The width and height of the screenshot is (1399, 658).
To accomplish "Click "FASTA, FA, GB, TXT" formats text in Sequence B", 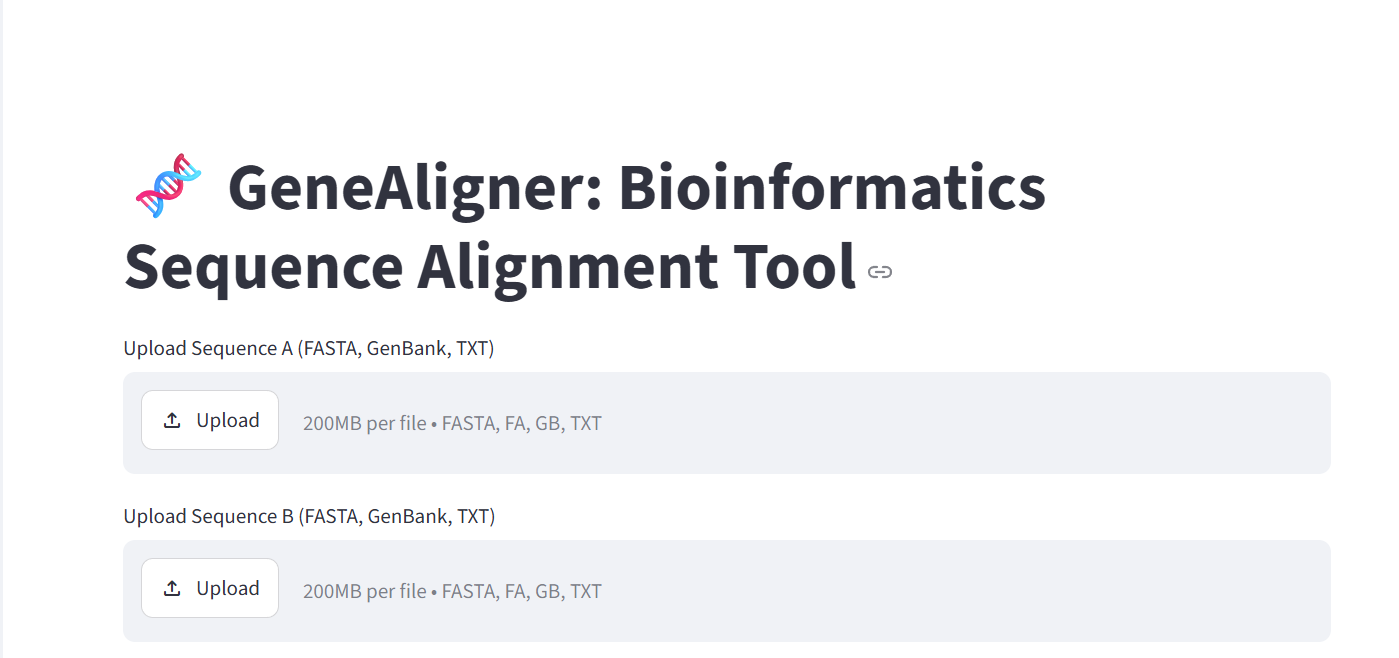I will pos(522,591).
